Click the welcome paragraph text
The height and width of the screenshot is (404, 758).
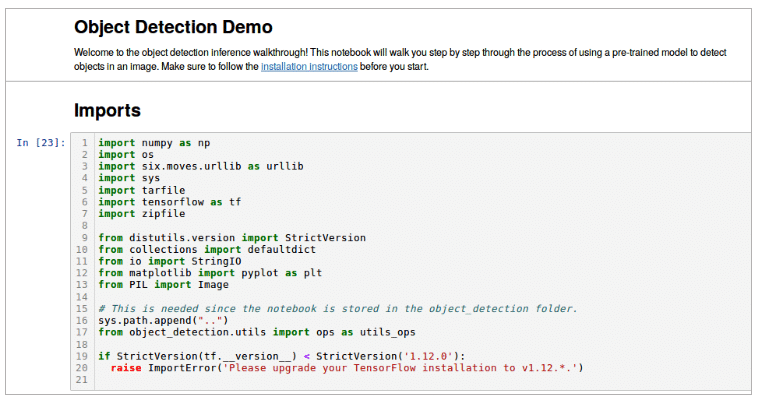[400, 52]
